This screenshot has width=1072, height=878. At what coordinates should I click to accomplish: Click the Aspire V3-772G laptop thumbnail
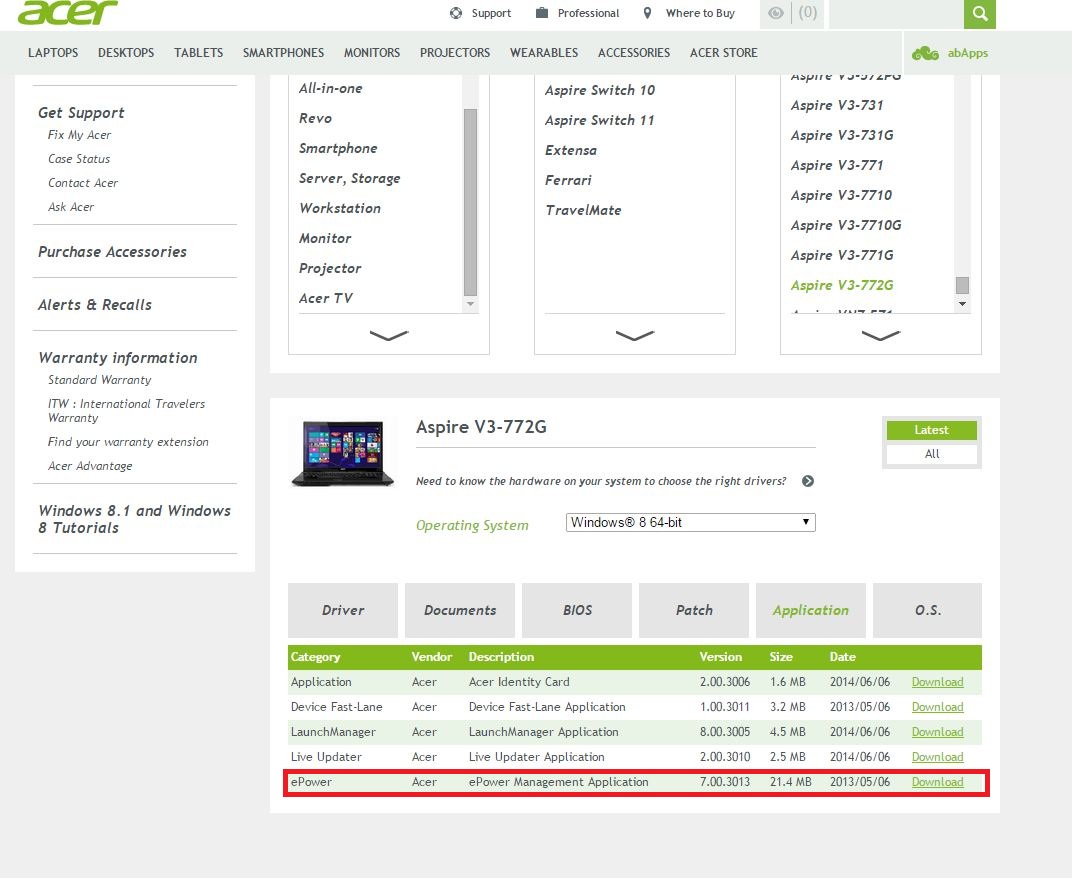coord(337,453)
